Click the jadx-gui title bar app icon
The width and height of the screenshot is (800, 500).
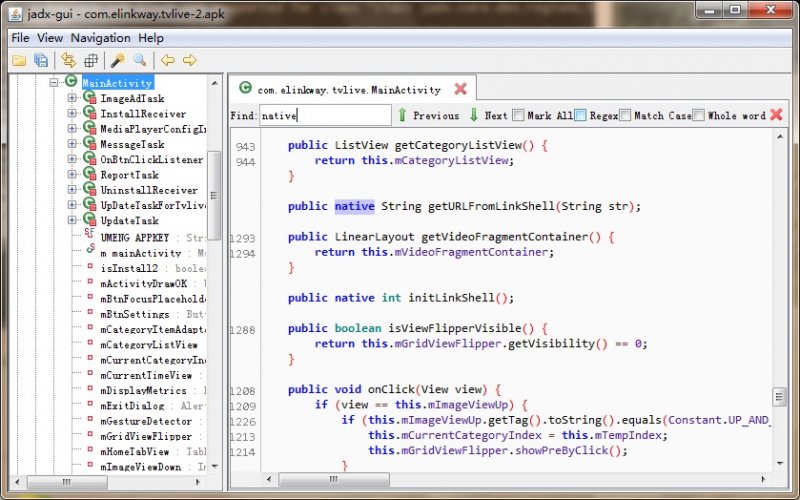[16, 13]
